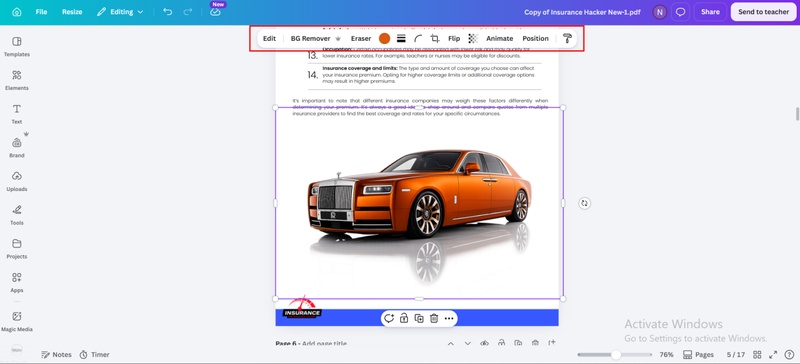800x364 pixels.
Task: Open Elements in the sidebar
Action: tap(17, 80)
